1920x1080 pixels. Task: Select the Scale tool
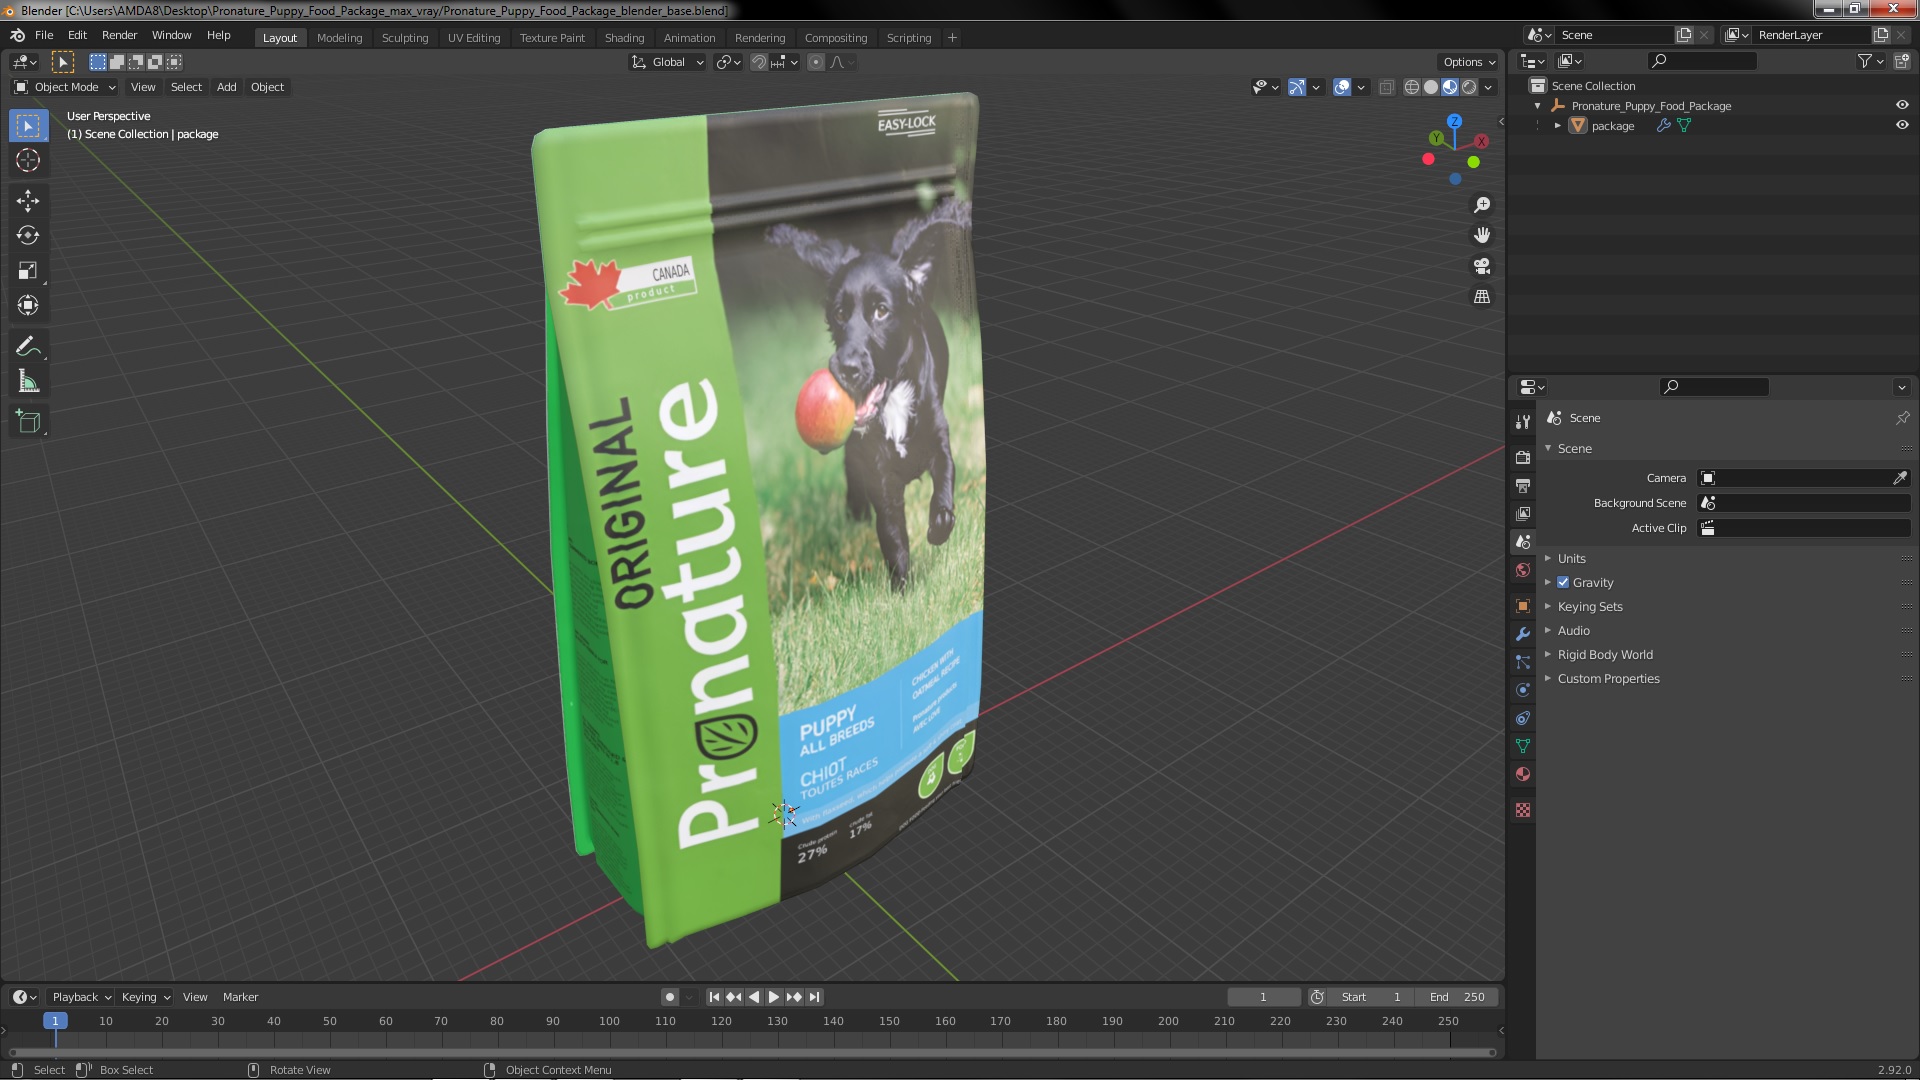coord(28,271)
